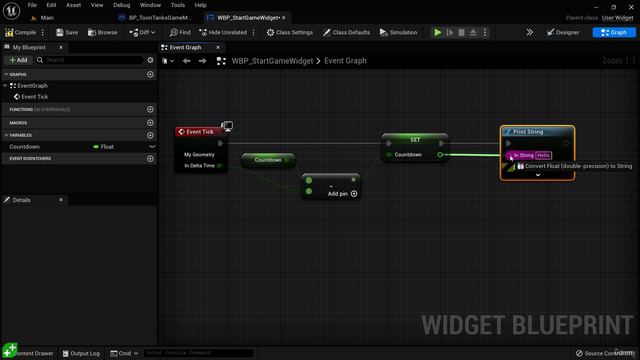Click the SET node Countdown output pin
Screen dimensions: 640x360
pos(440,155)
